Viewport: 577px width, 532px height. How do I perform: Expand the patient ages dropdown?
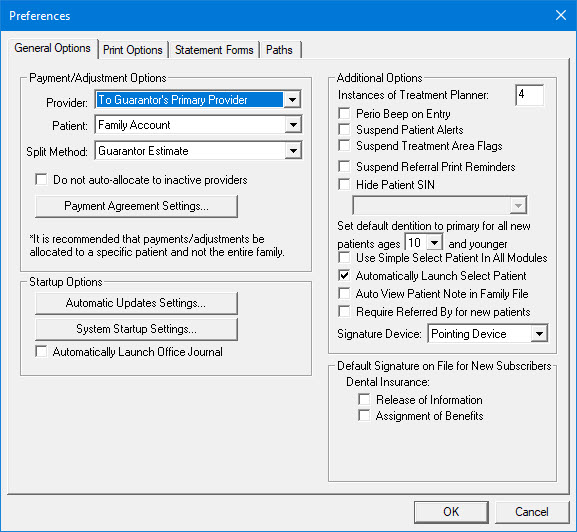(x=434, y=243)
